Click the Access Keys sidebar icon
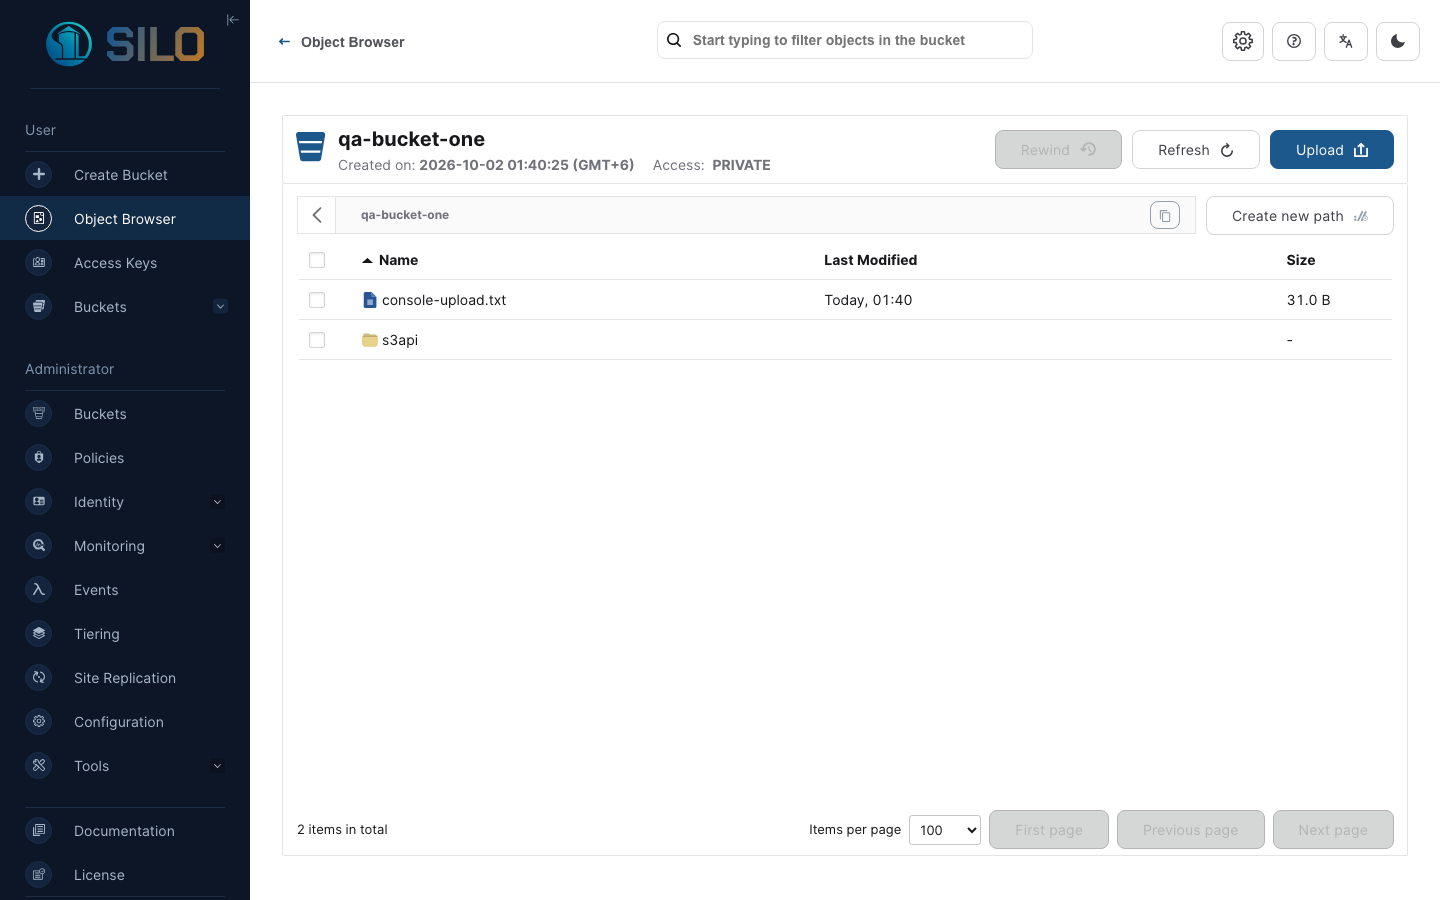 click(39, 262)
